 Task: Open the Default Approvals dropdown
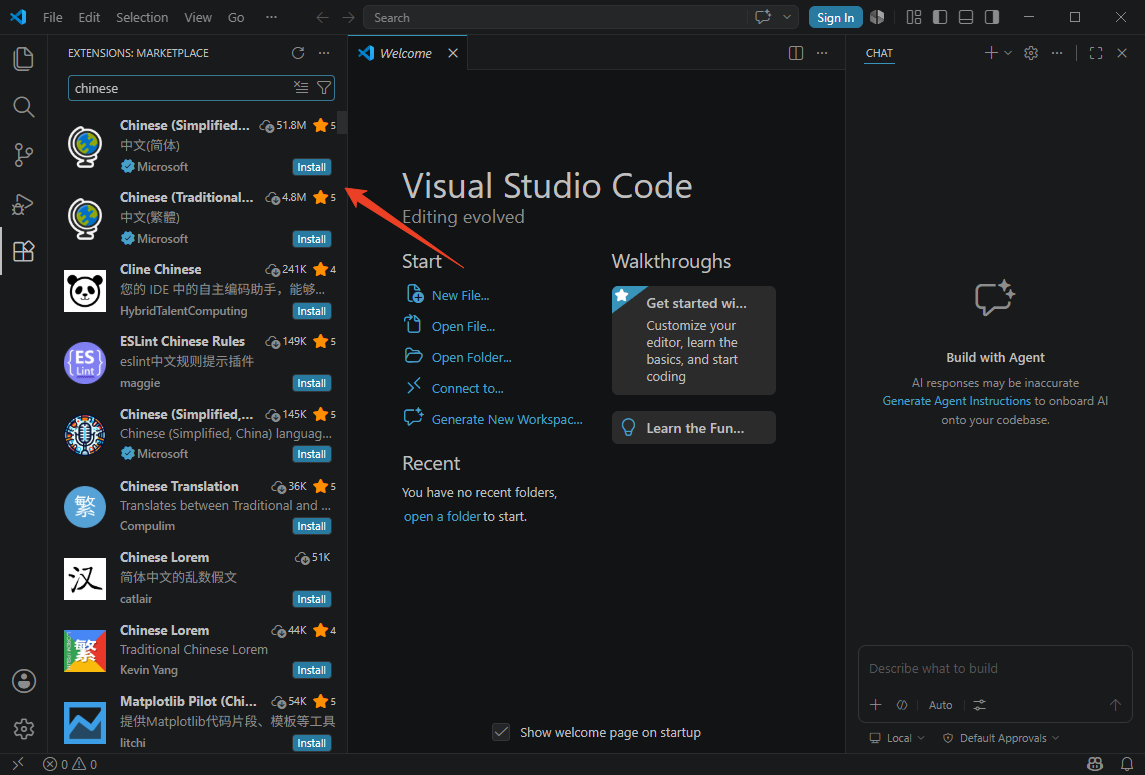point(1000,738)
